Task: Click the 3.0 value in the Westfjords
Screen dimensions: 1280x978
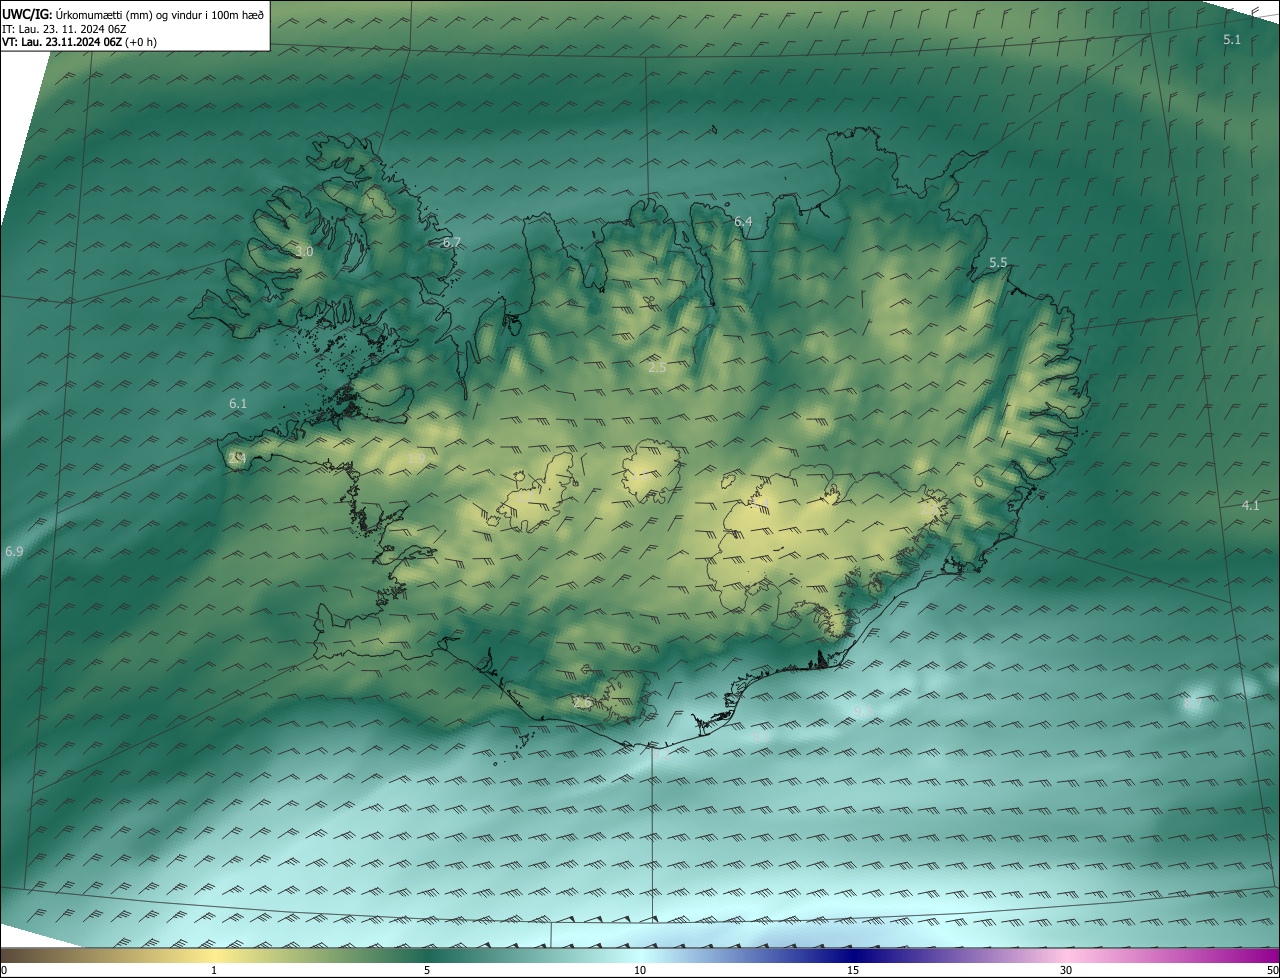Action: click(x=305, y=252)
